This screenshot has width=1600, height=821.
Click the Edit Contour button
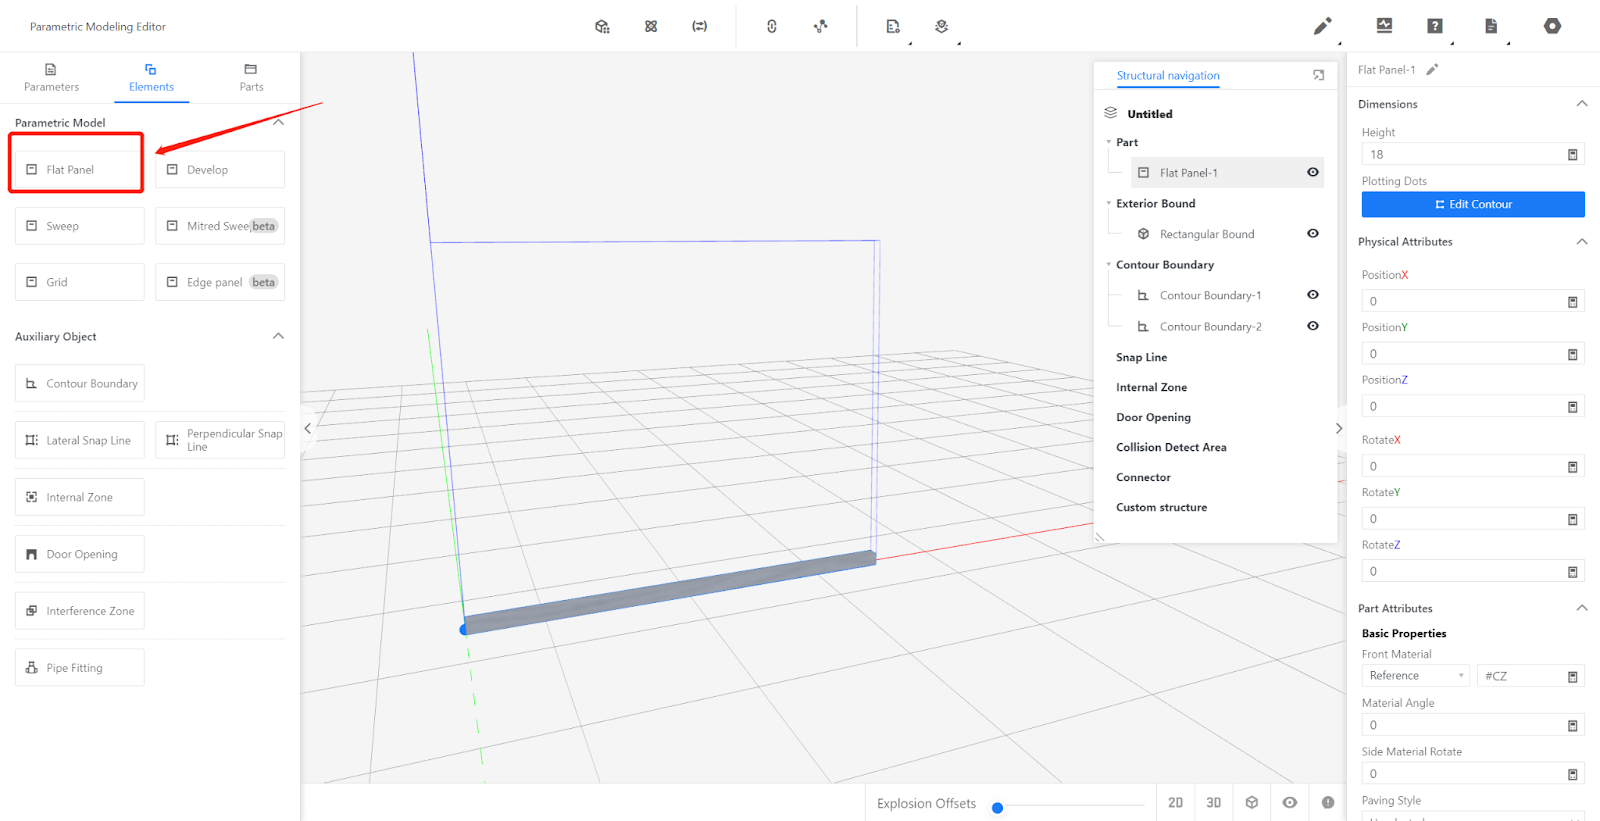point(1472,204)
